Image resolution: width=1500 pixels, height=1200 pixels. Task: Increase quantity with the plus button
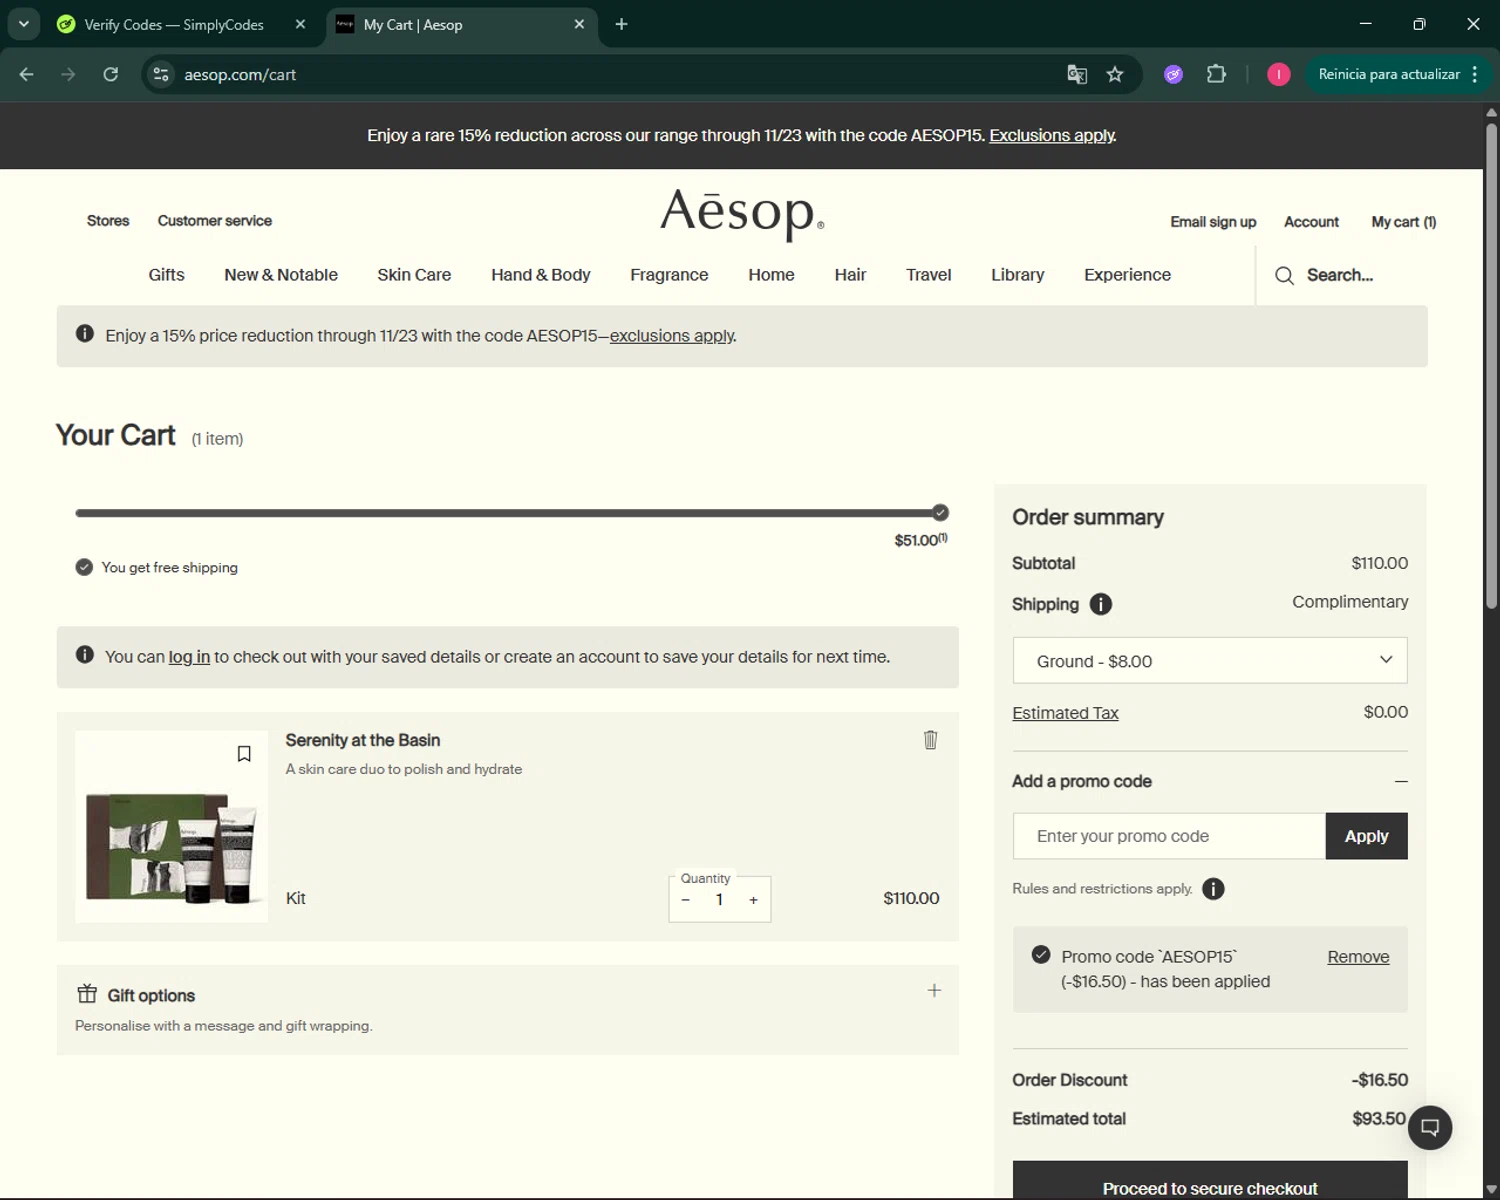pos(754,900)
